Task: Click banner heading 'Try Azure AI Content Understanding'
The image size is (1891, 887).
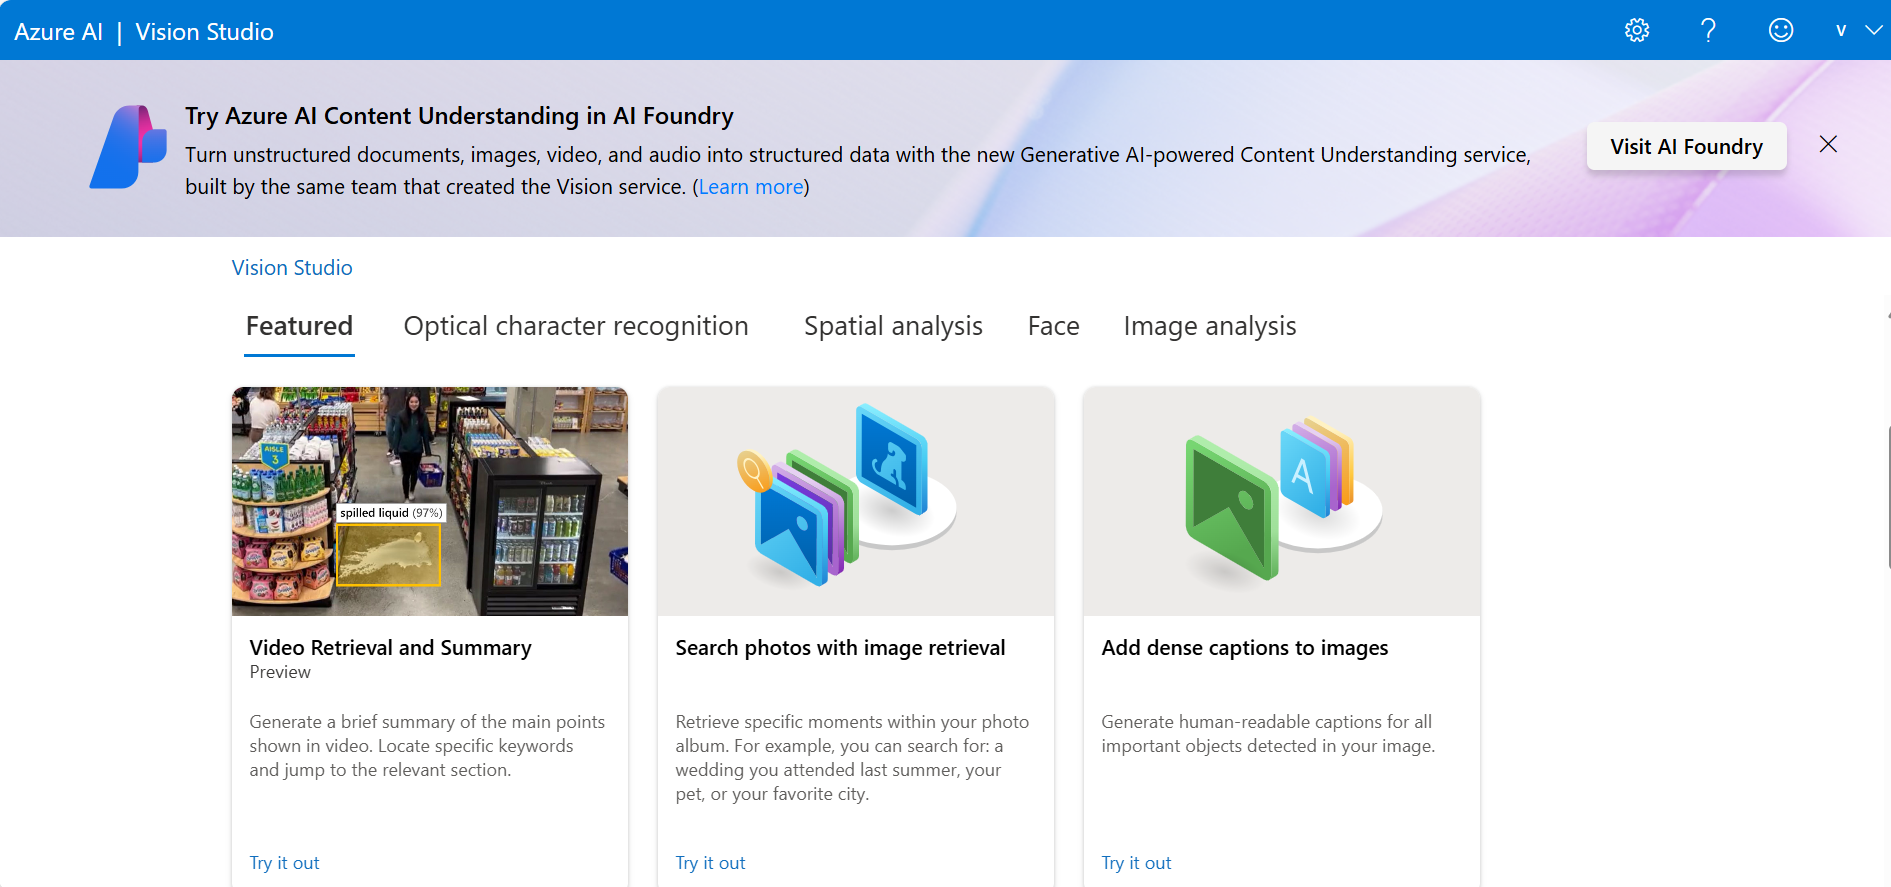Action: [x=459, y=116]
